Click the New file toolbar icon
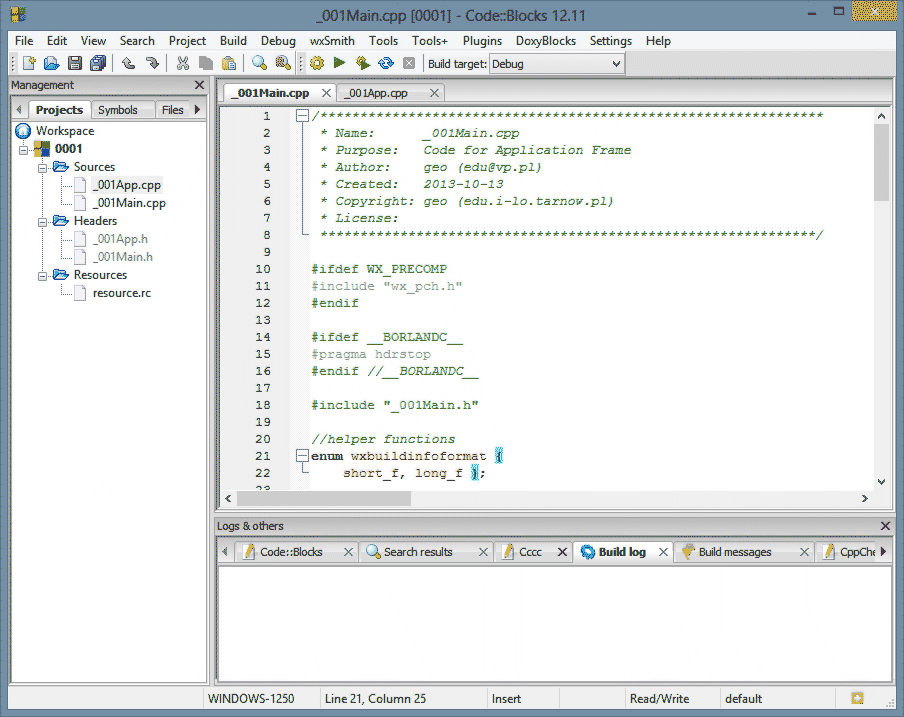Screen dimensions: 904x717 (29, 63)
